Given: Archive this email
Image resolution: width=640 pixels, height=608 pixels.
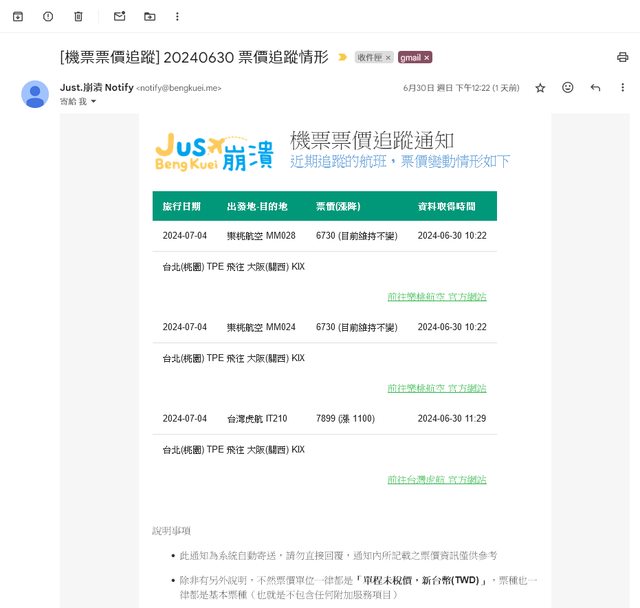Looking at the screenshot, I should [x=18, y=17].
